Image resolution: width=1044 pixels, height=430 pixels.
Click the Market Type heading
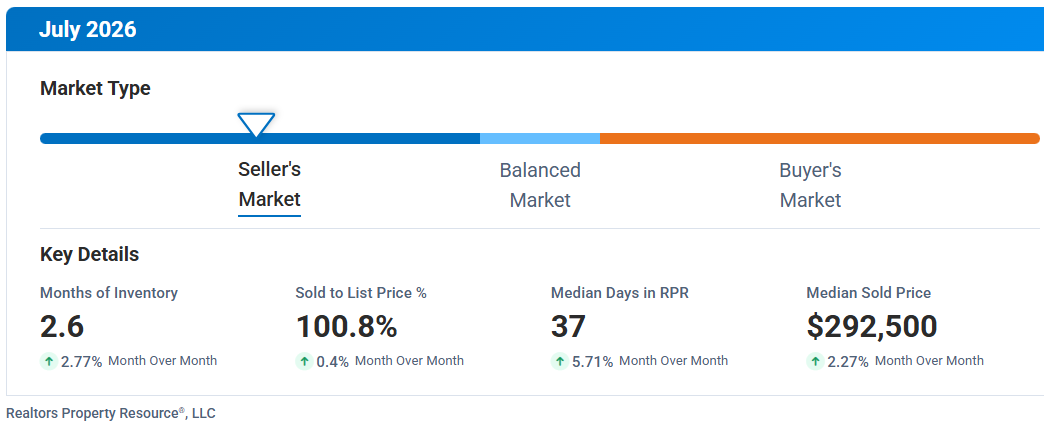pos(95,89)
